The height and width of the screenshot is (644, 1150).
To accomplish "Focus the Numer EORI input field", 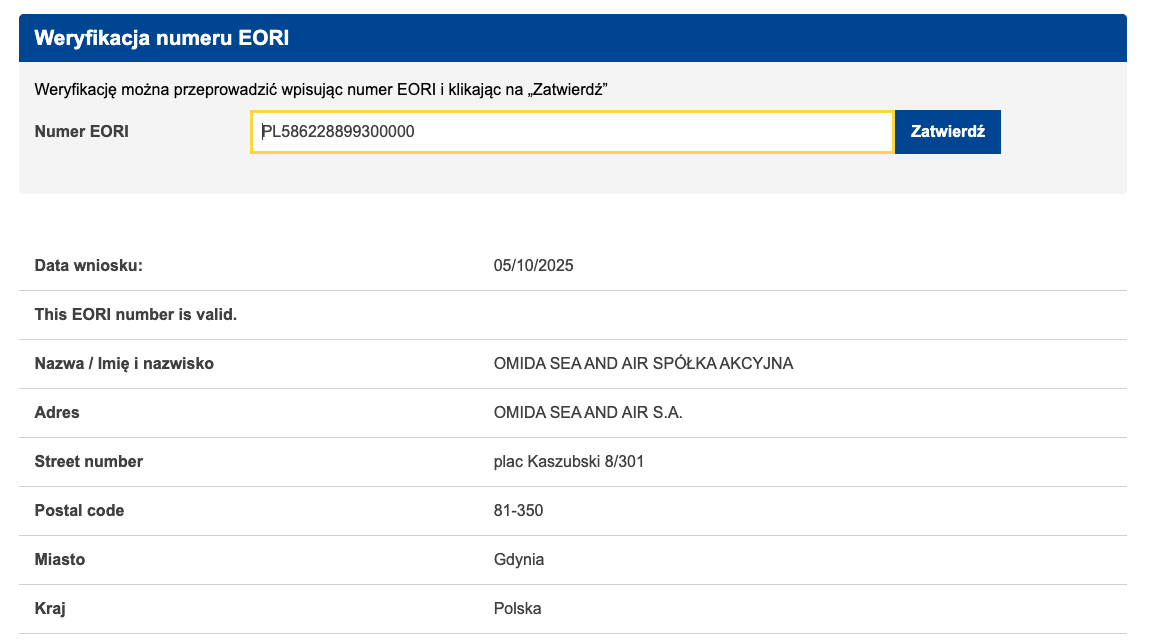I will coord(572,132).
